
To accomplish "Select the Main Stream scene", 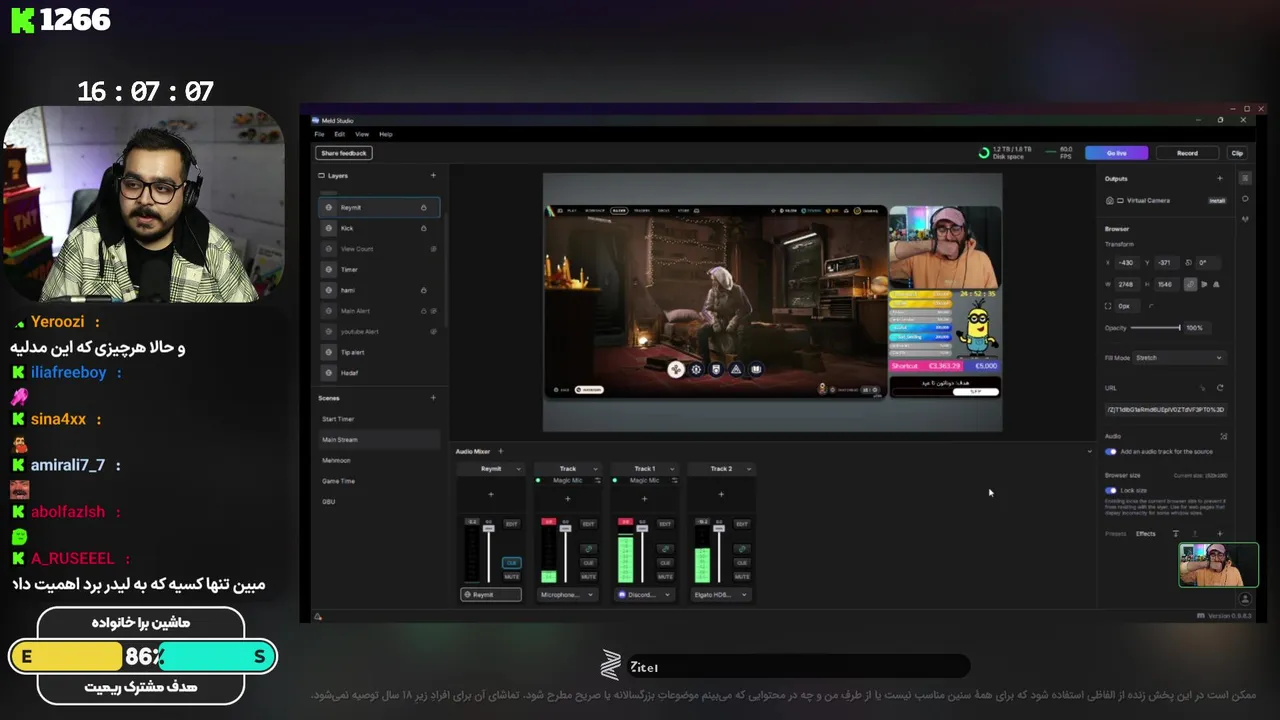I will coord(379,440).
